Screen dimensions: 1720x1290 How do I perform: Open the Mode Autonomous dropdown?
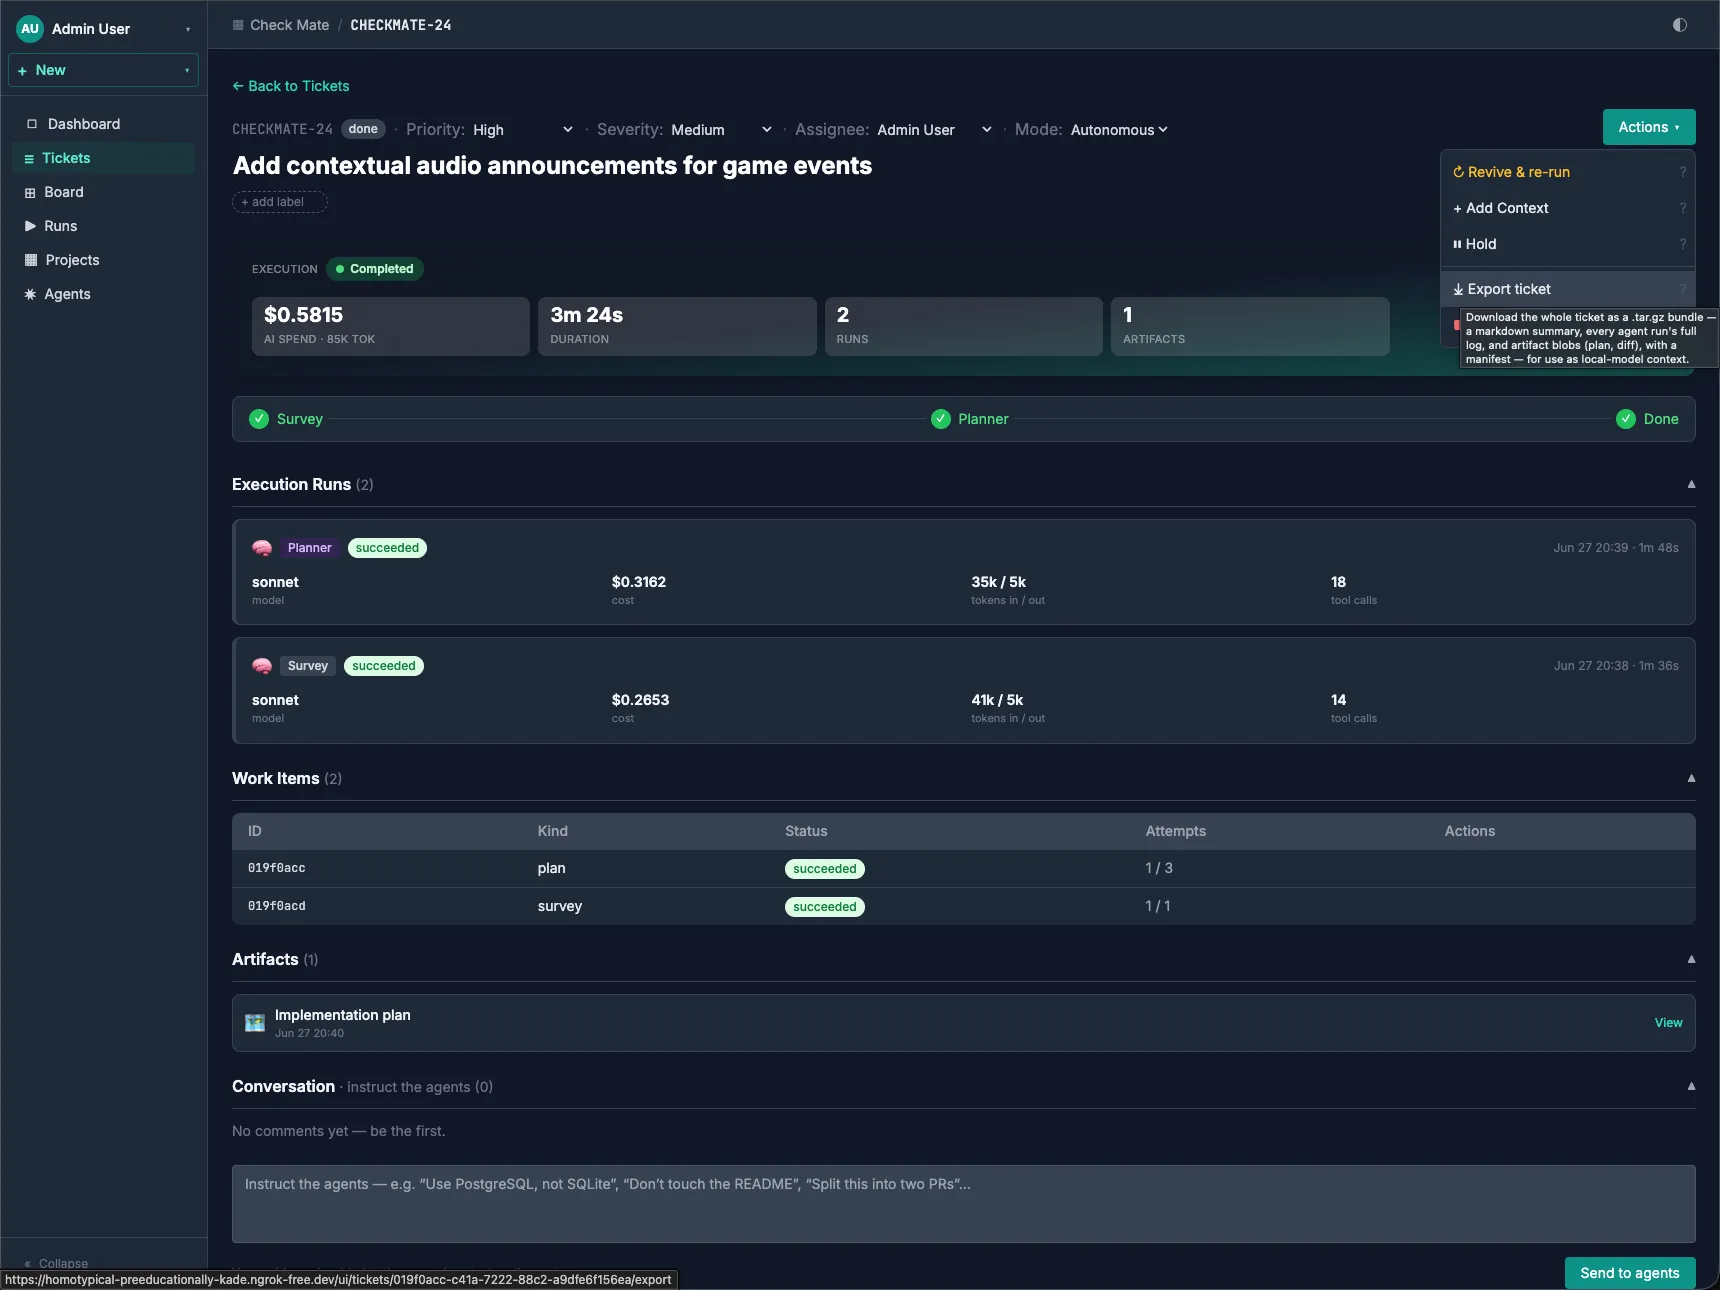1119,130
